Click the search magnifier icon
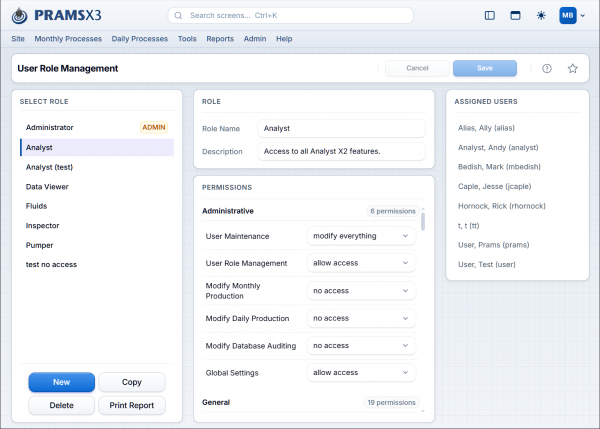 click(x=178, y=16)
